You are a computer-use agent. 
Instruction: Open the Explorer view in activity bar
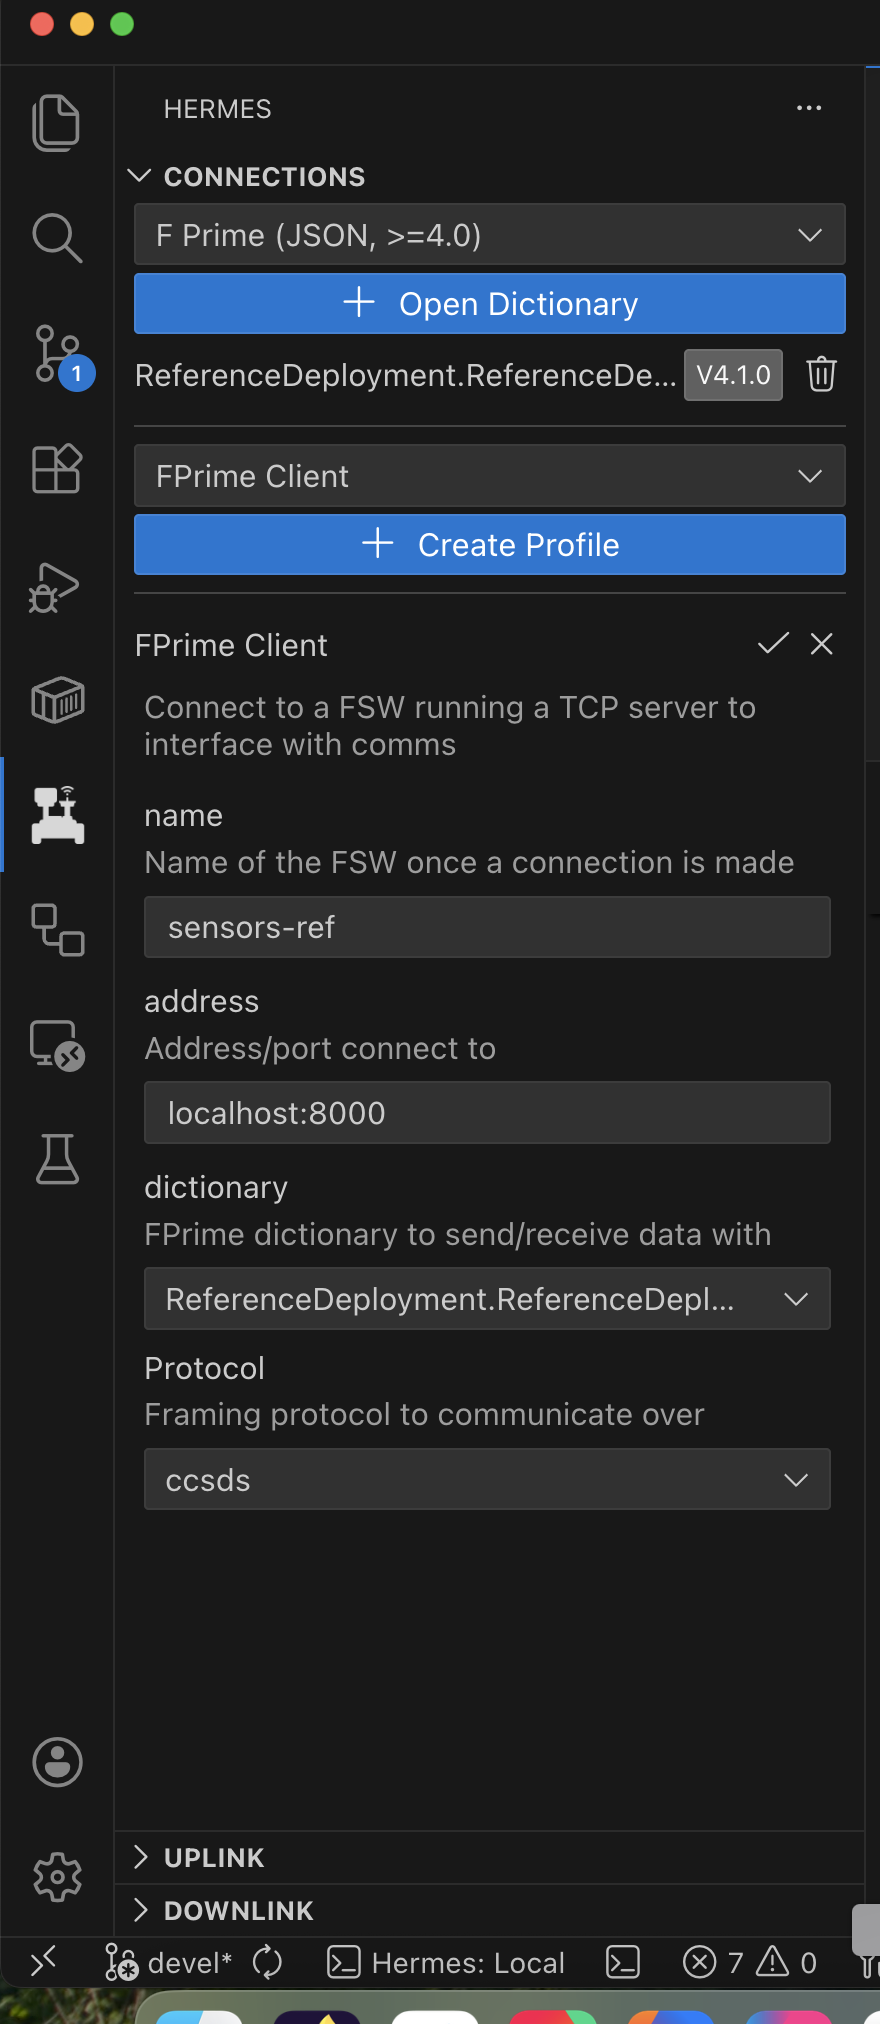click(56, 123)
